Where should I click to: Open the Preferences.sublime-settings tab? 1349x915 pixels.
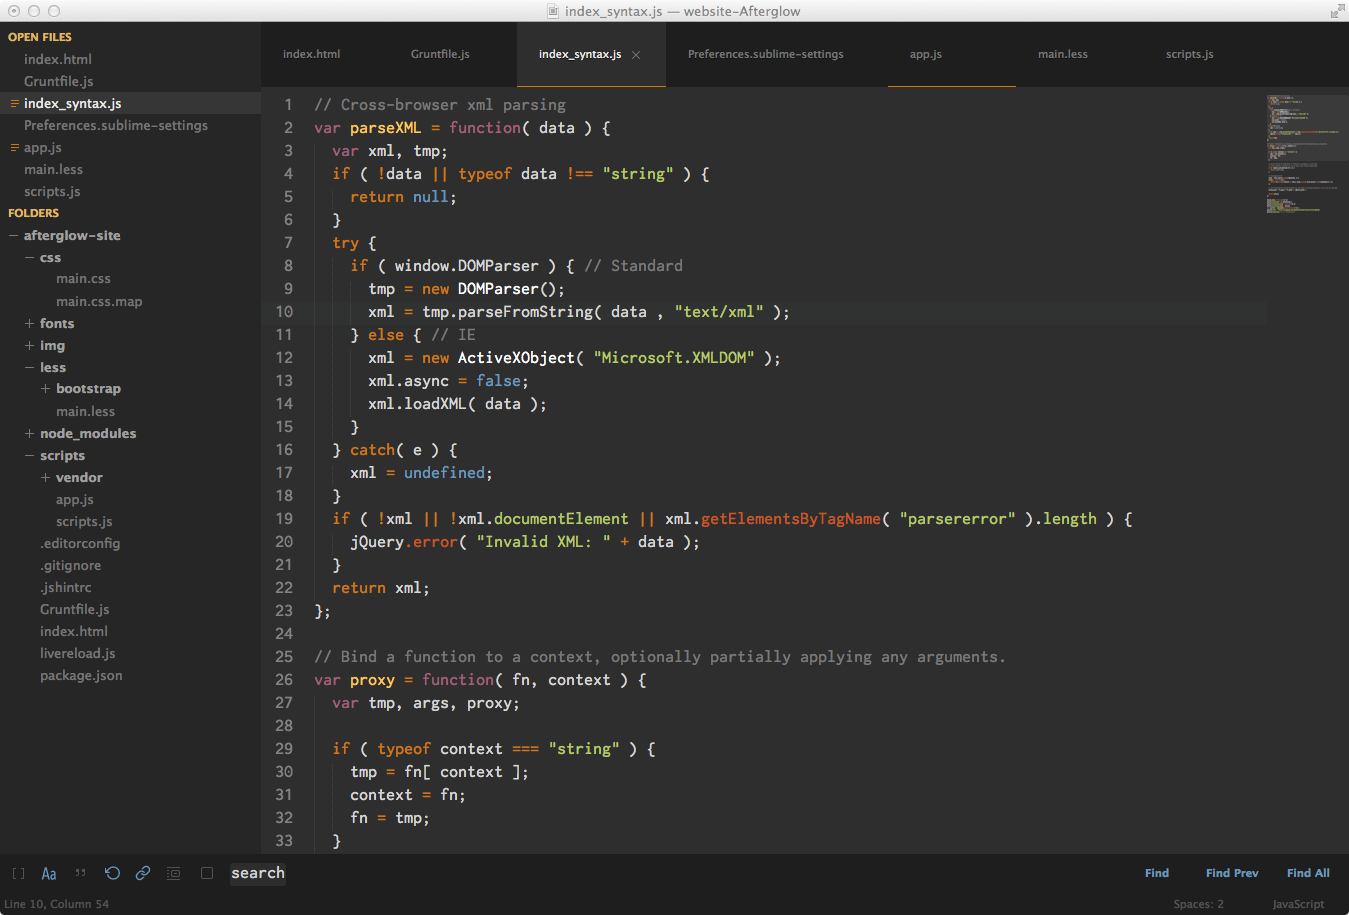(x=765, y=54)
